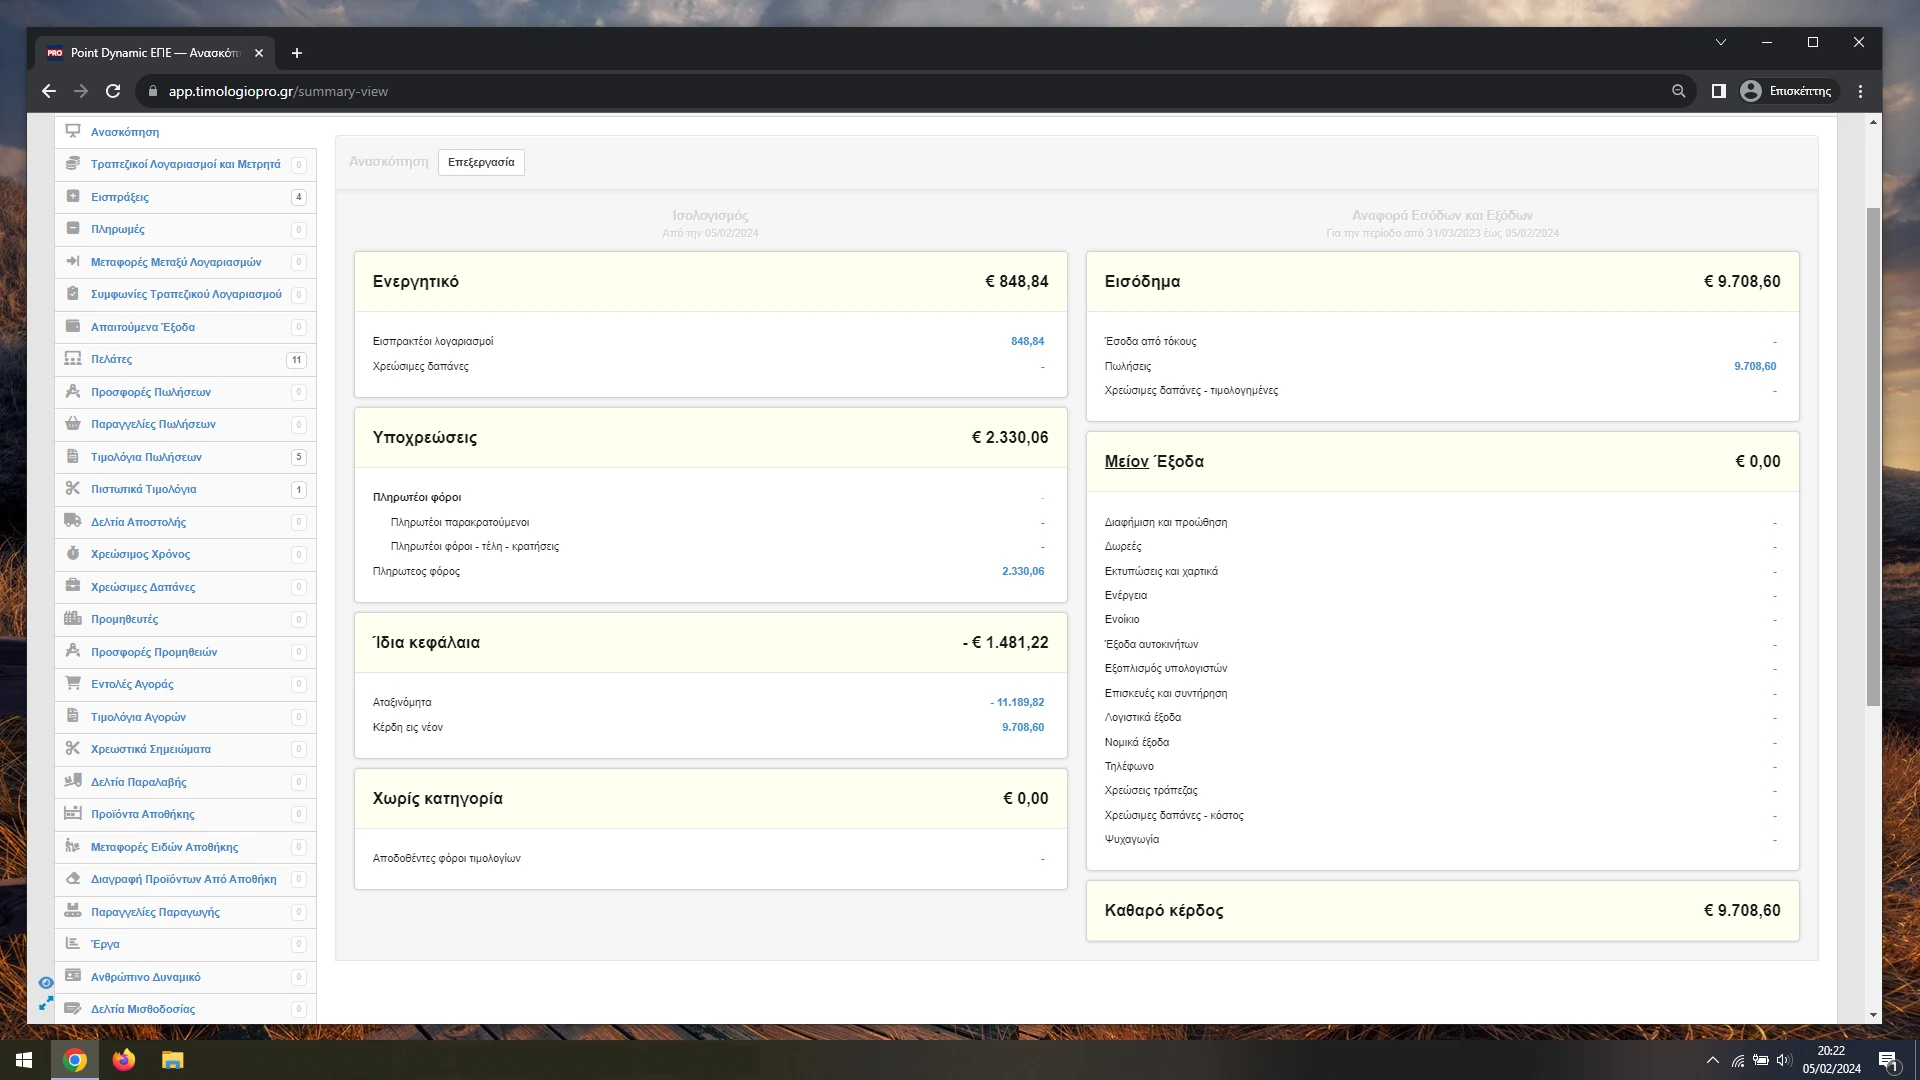Select Προμηθευτές from the sidebar
Image resolution: width=1920 pixels, height=1080 pixels.
(124, 619)
